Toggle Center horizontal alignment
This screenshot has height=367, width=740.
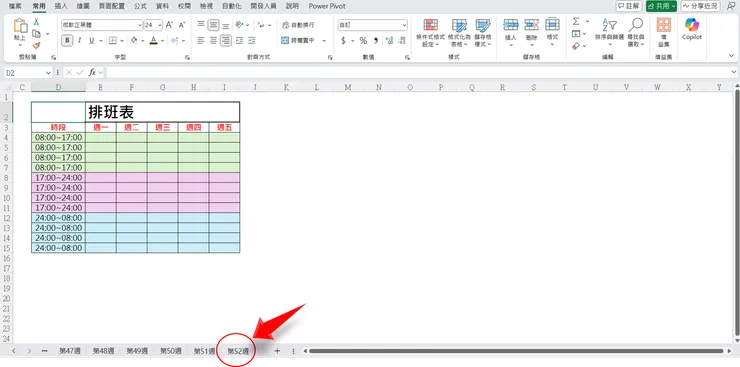pos(213,41)
